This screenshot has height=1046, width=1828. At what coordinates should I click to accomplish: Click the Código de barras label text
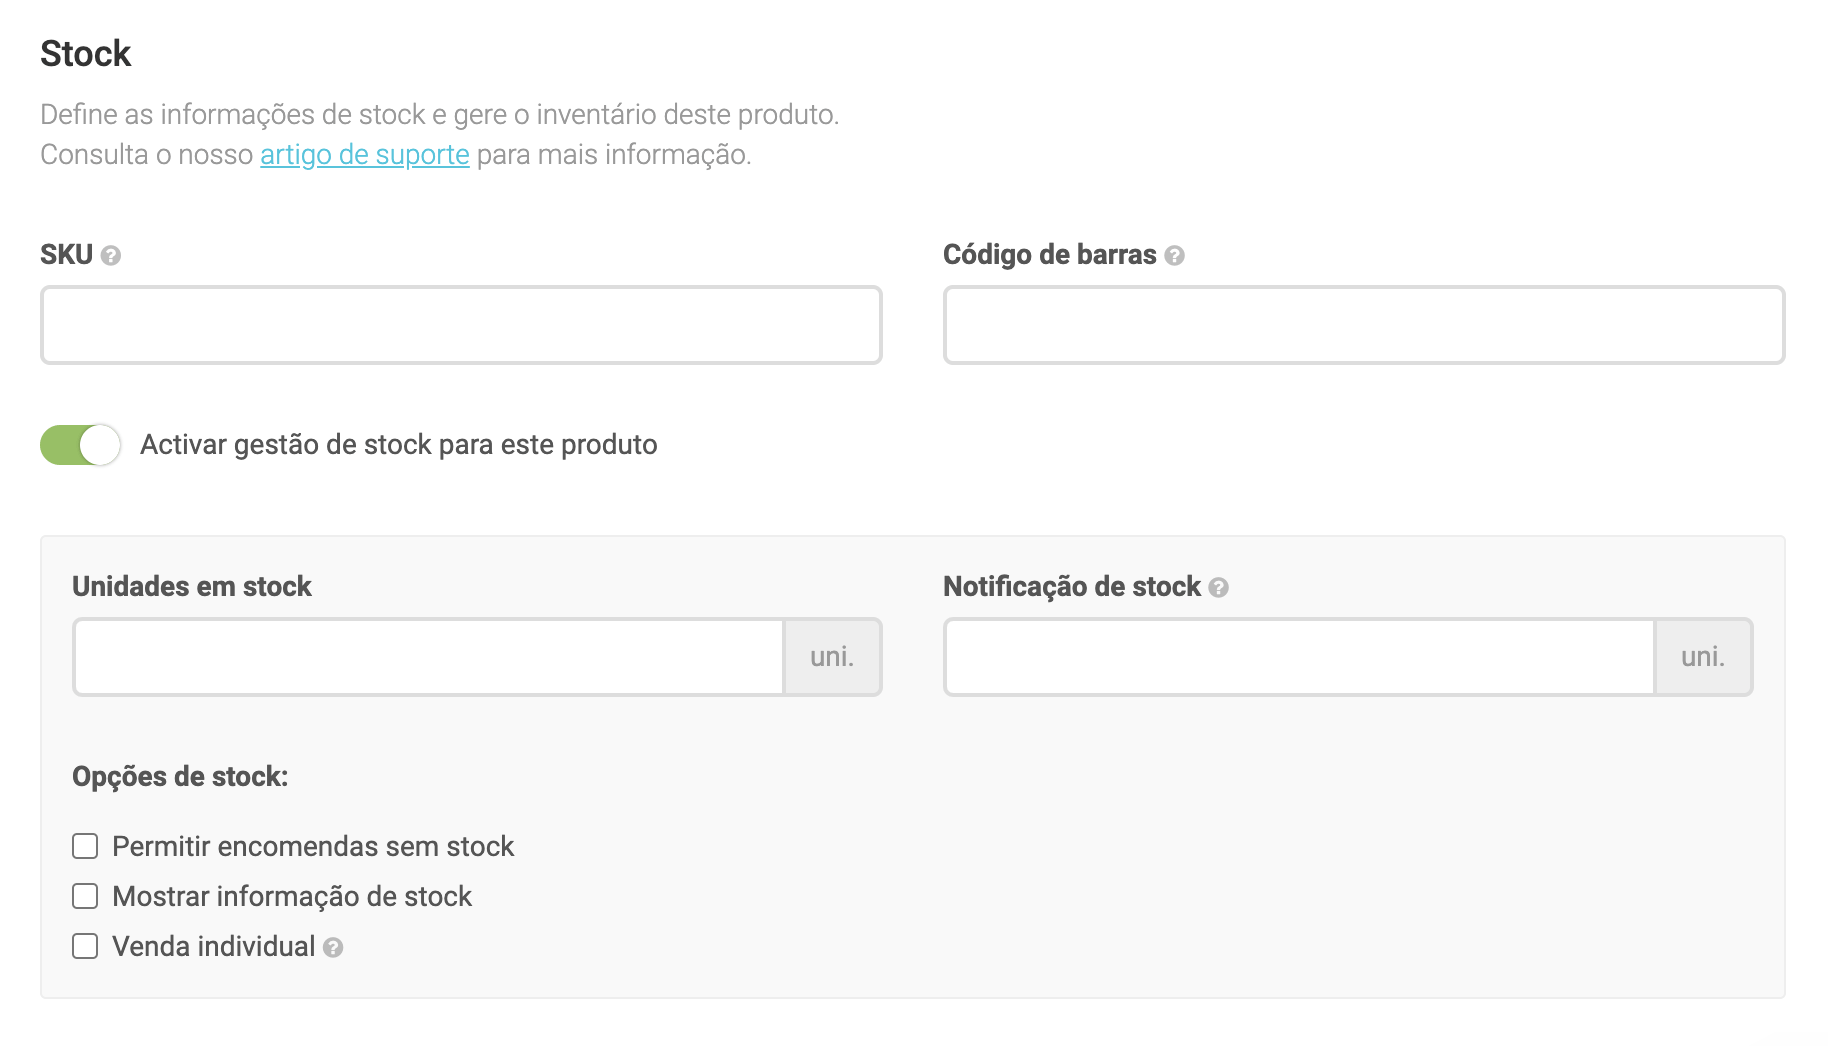pyautogui.click(x=1049, y=255)
